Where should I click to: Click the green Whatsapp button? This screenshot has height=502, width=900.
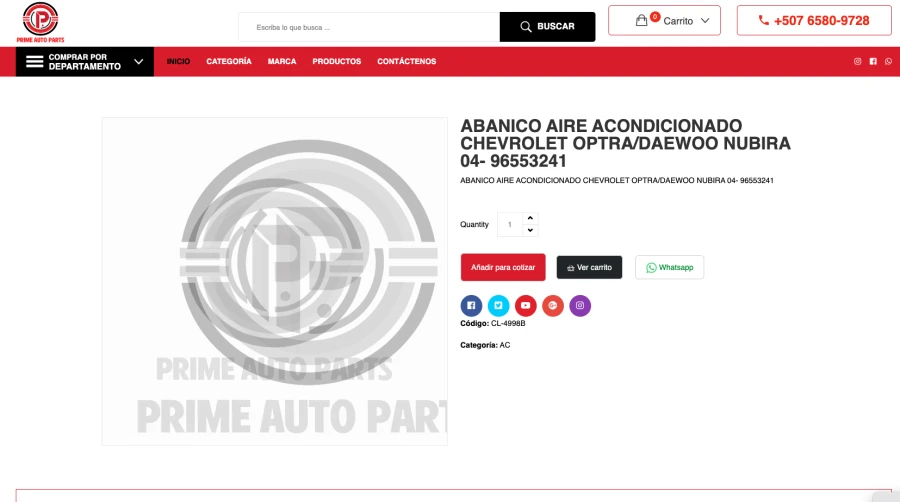coord(669,267)
